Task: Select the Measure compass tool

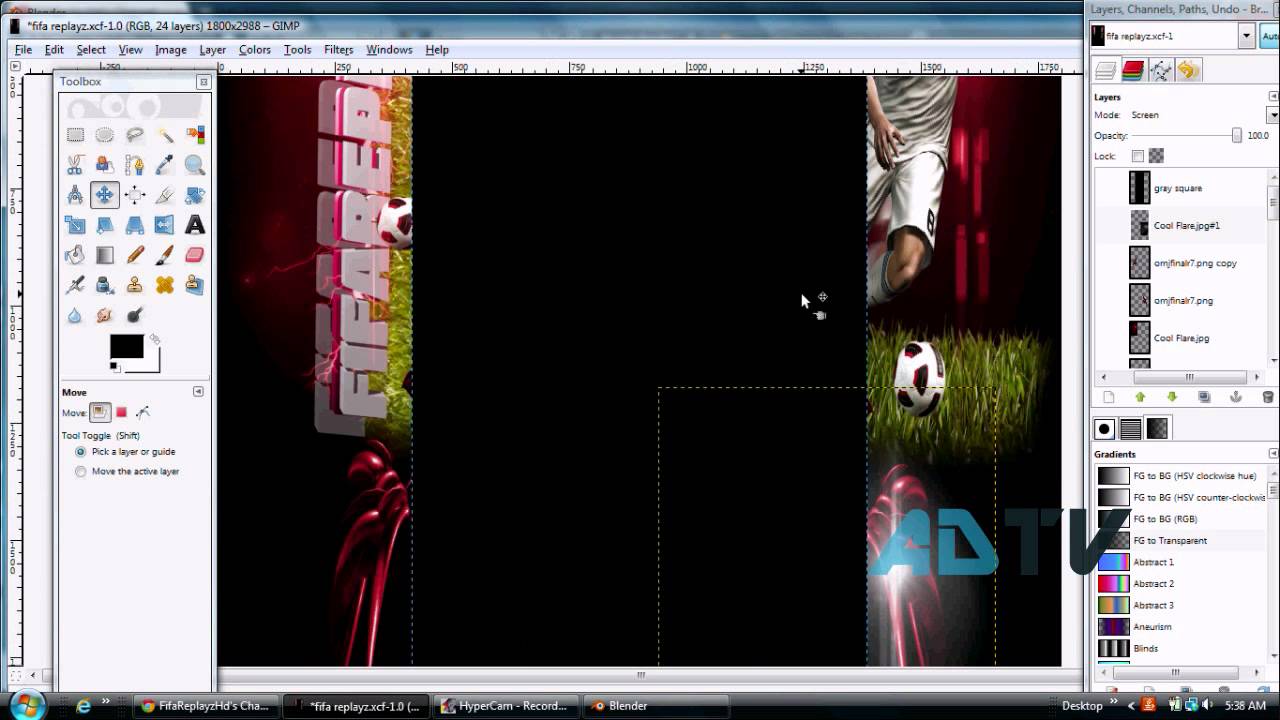Action: coord(75,195)
